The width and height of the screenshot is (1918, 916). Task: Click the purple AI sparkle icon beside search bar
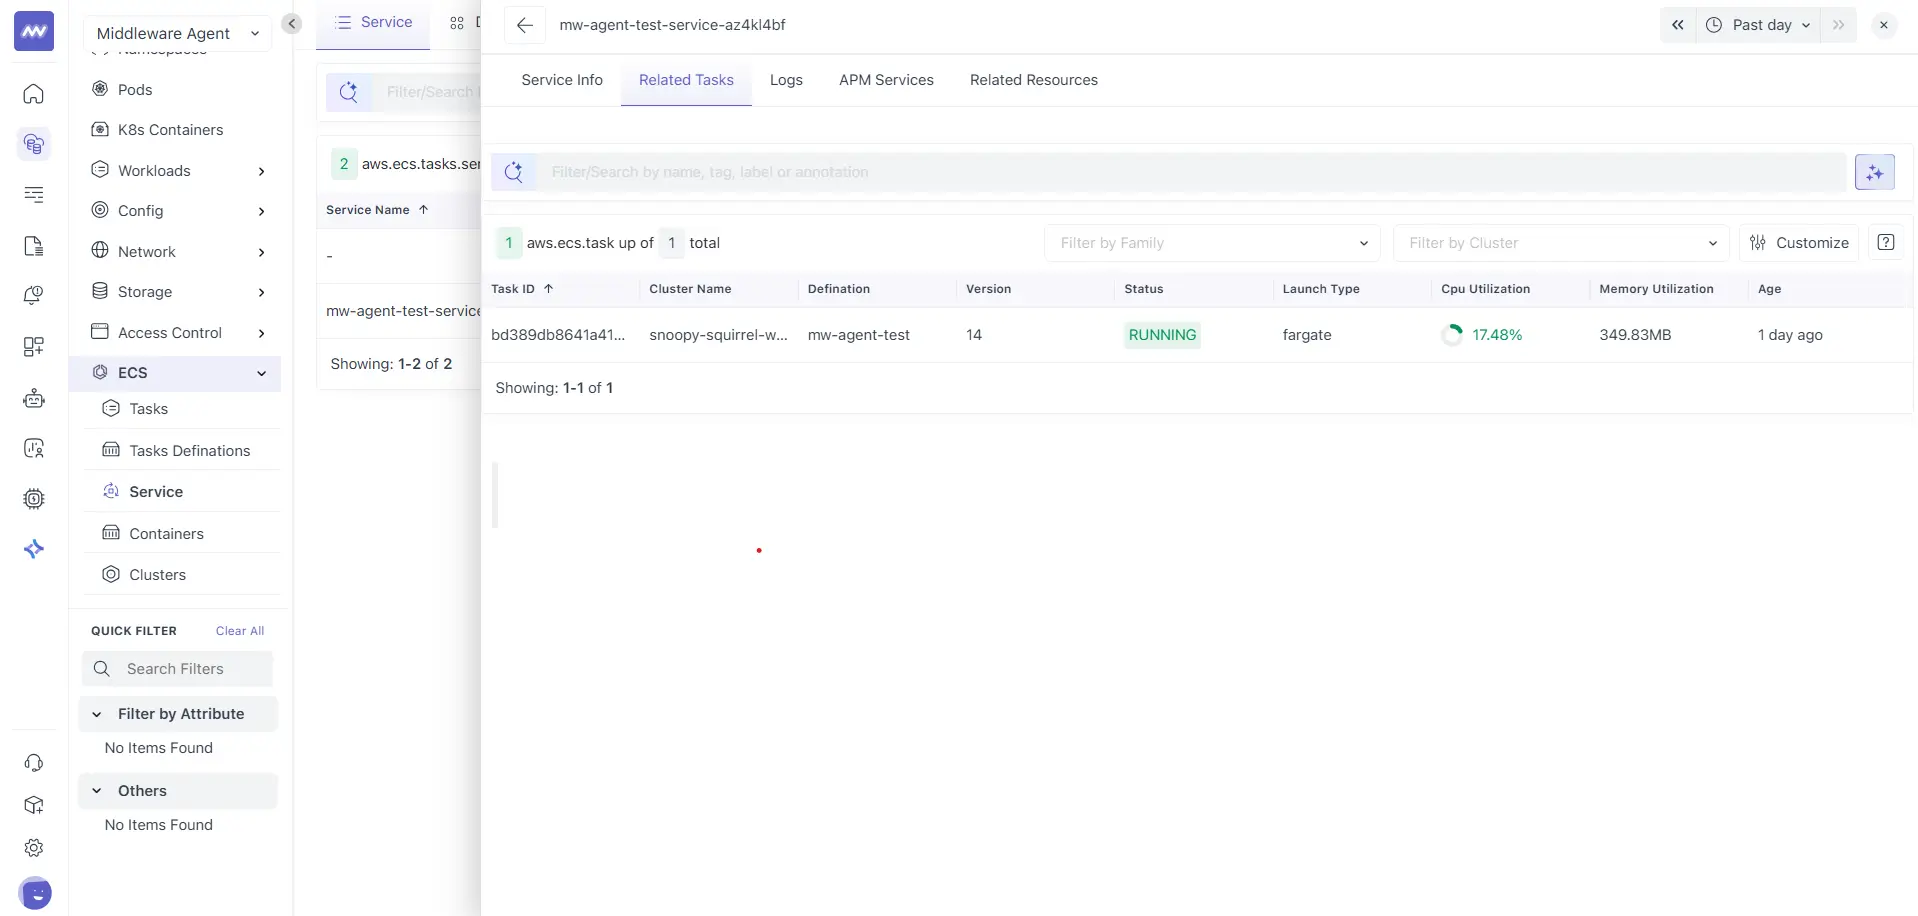1874,171
